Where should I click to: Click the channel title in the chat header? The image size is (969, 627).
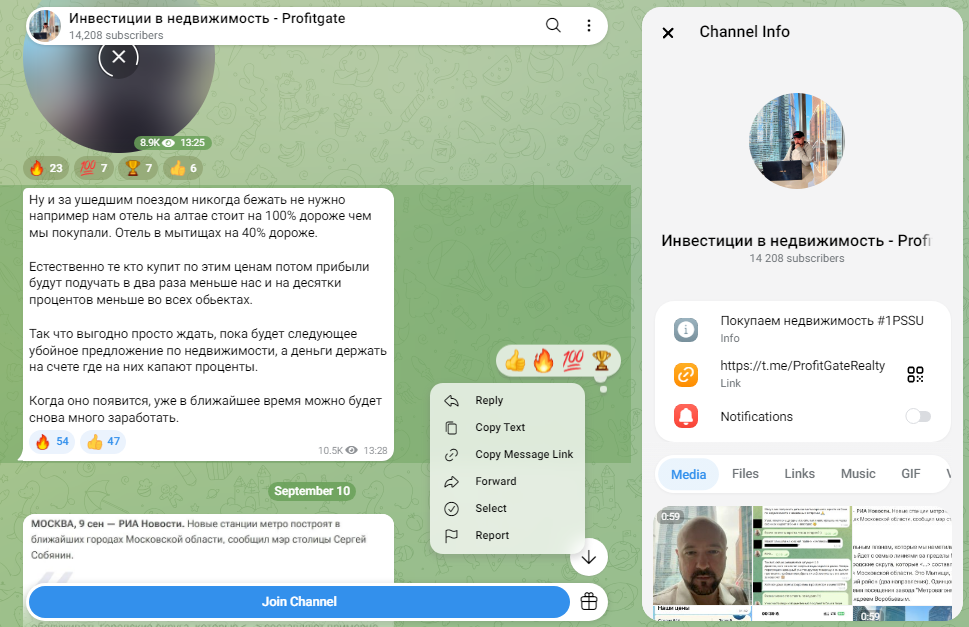click(x=207, y=19)
